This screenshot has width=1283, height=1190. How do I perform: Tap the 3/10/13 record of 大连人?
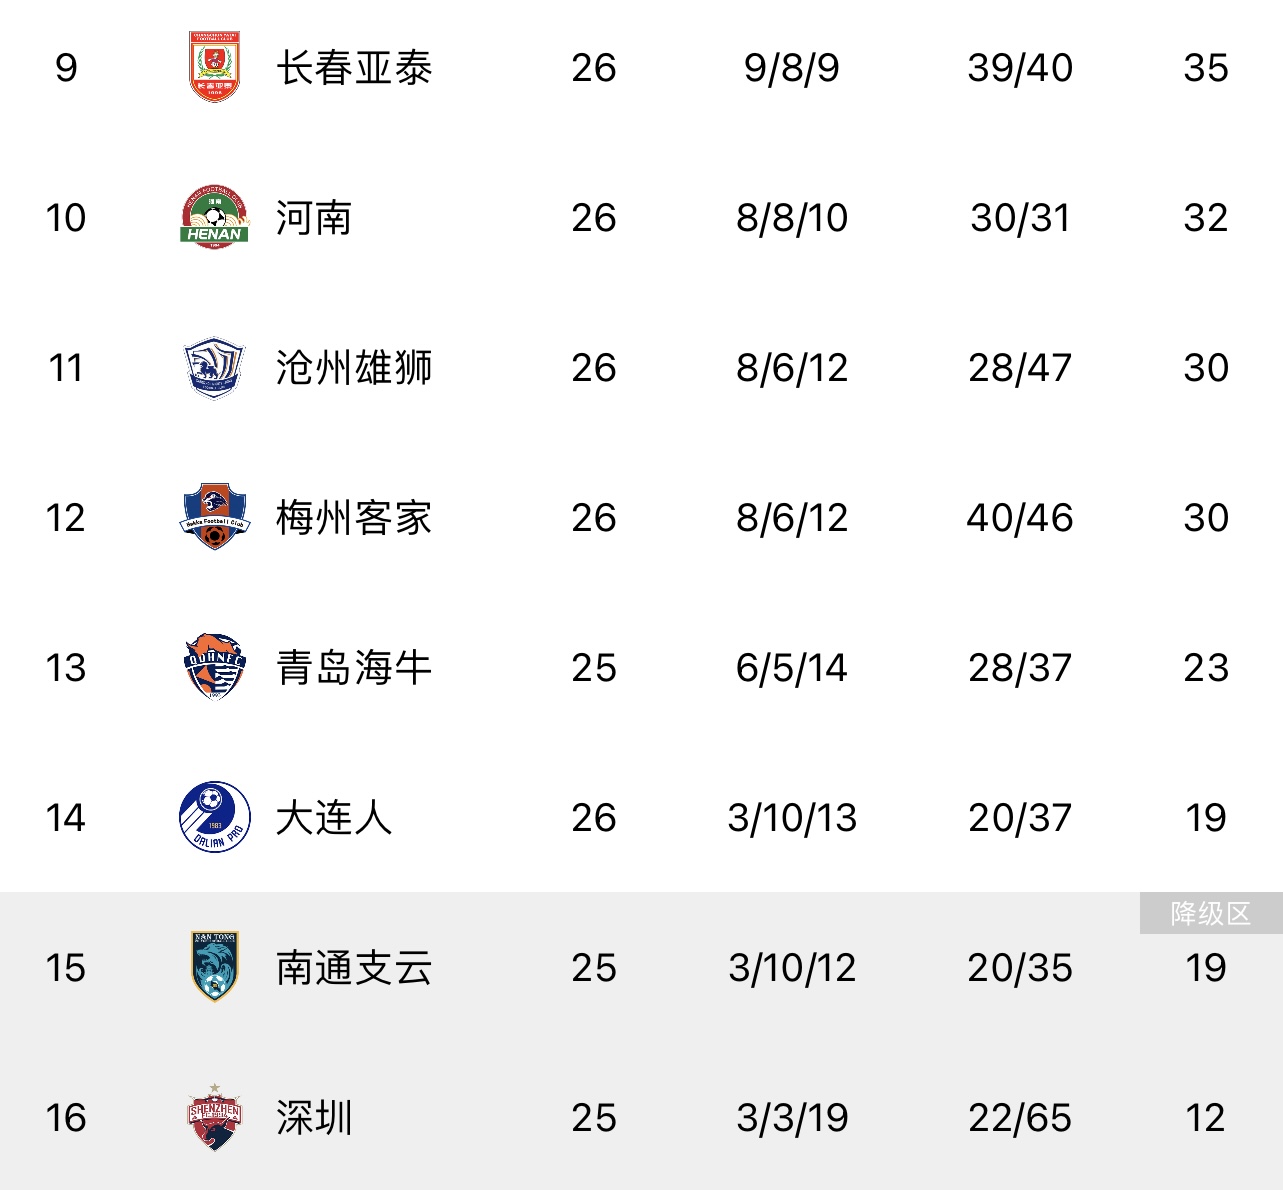click(792, 818)
